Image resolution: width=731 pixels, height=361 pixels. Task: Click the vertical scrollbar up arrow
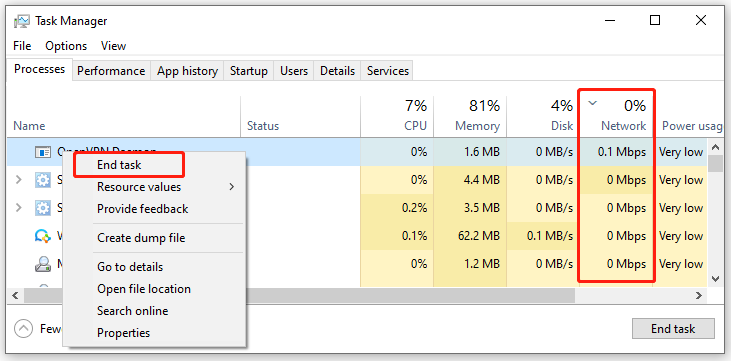click(716, 147)
